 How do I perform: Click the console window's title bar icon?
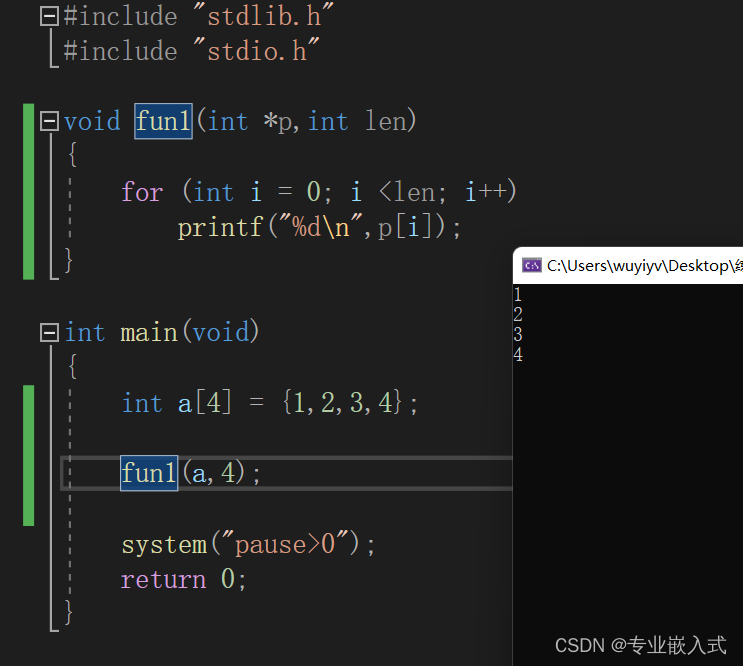tap(532, 265)
